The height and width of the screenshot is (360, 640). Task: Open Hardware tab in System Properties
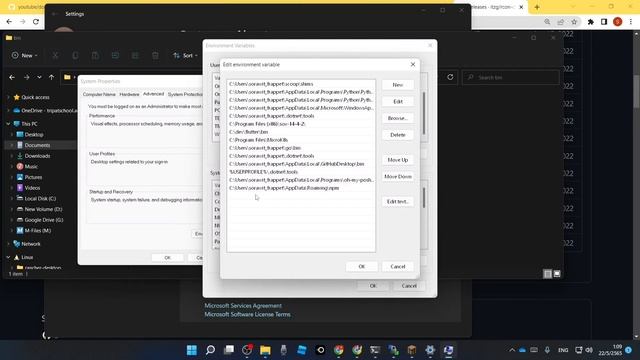[129, 94]
